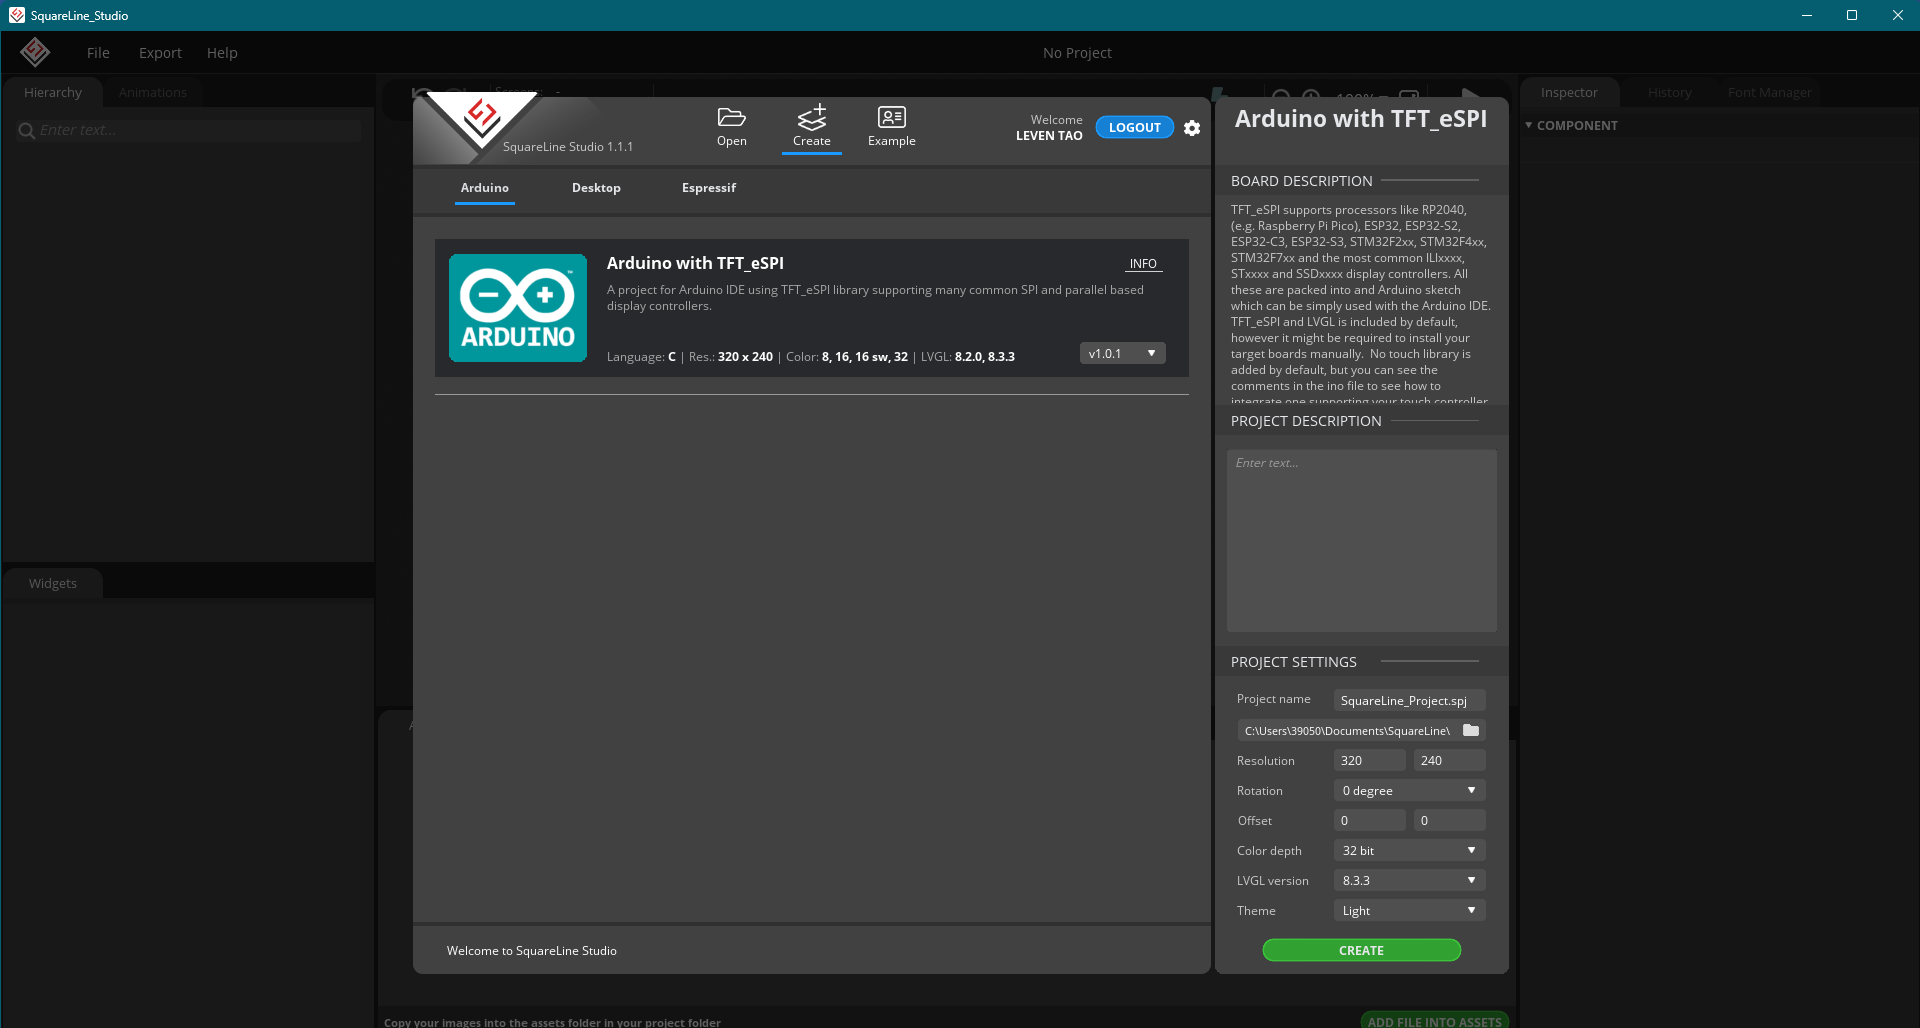
Task: Click the Welcome to SquareLine Studio status text
Action: [x=532, y=950]
